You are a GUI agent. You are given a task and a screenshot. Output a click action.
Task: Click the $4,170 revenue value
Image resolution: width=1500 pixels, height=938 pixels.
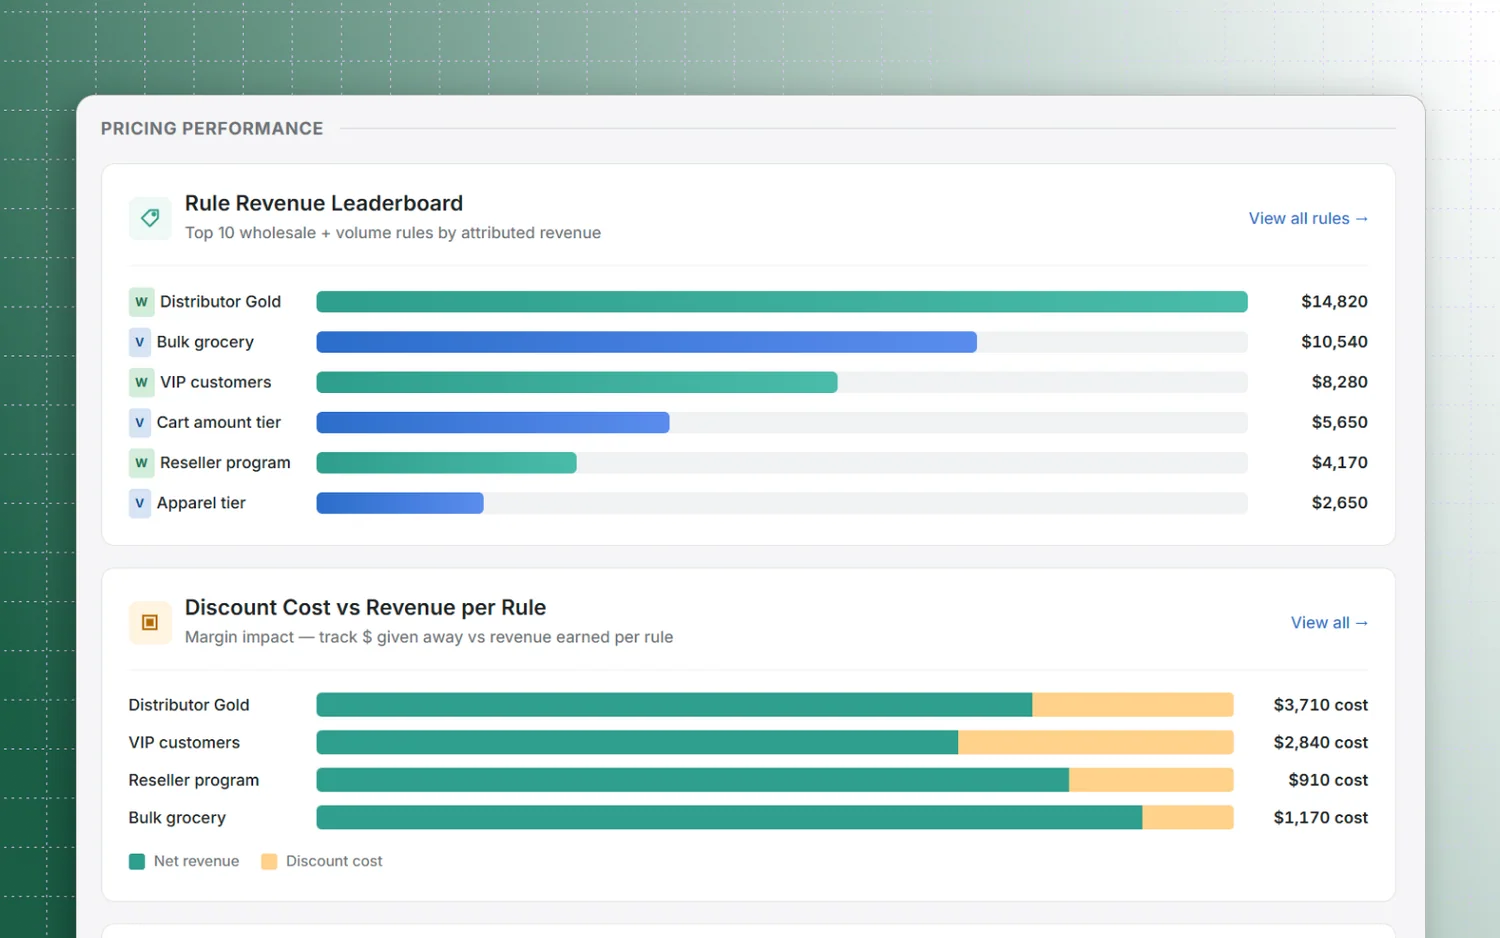[1339, 463]
